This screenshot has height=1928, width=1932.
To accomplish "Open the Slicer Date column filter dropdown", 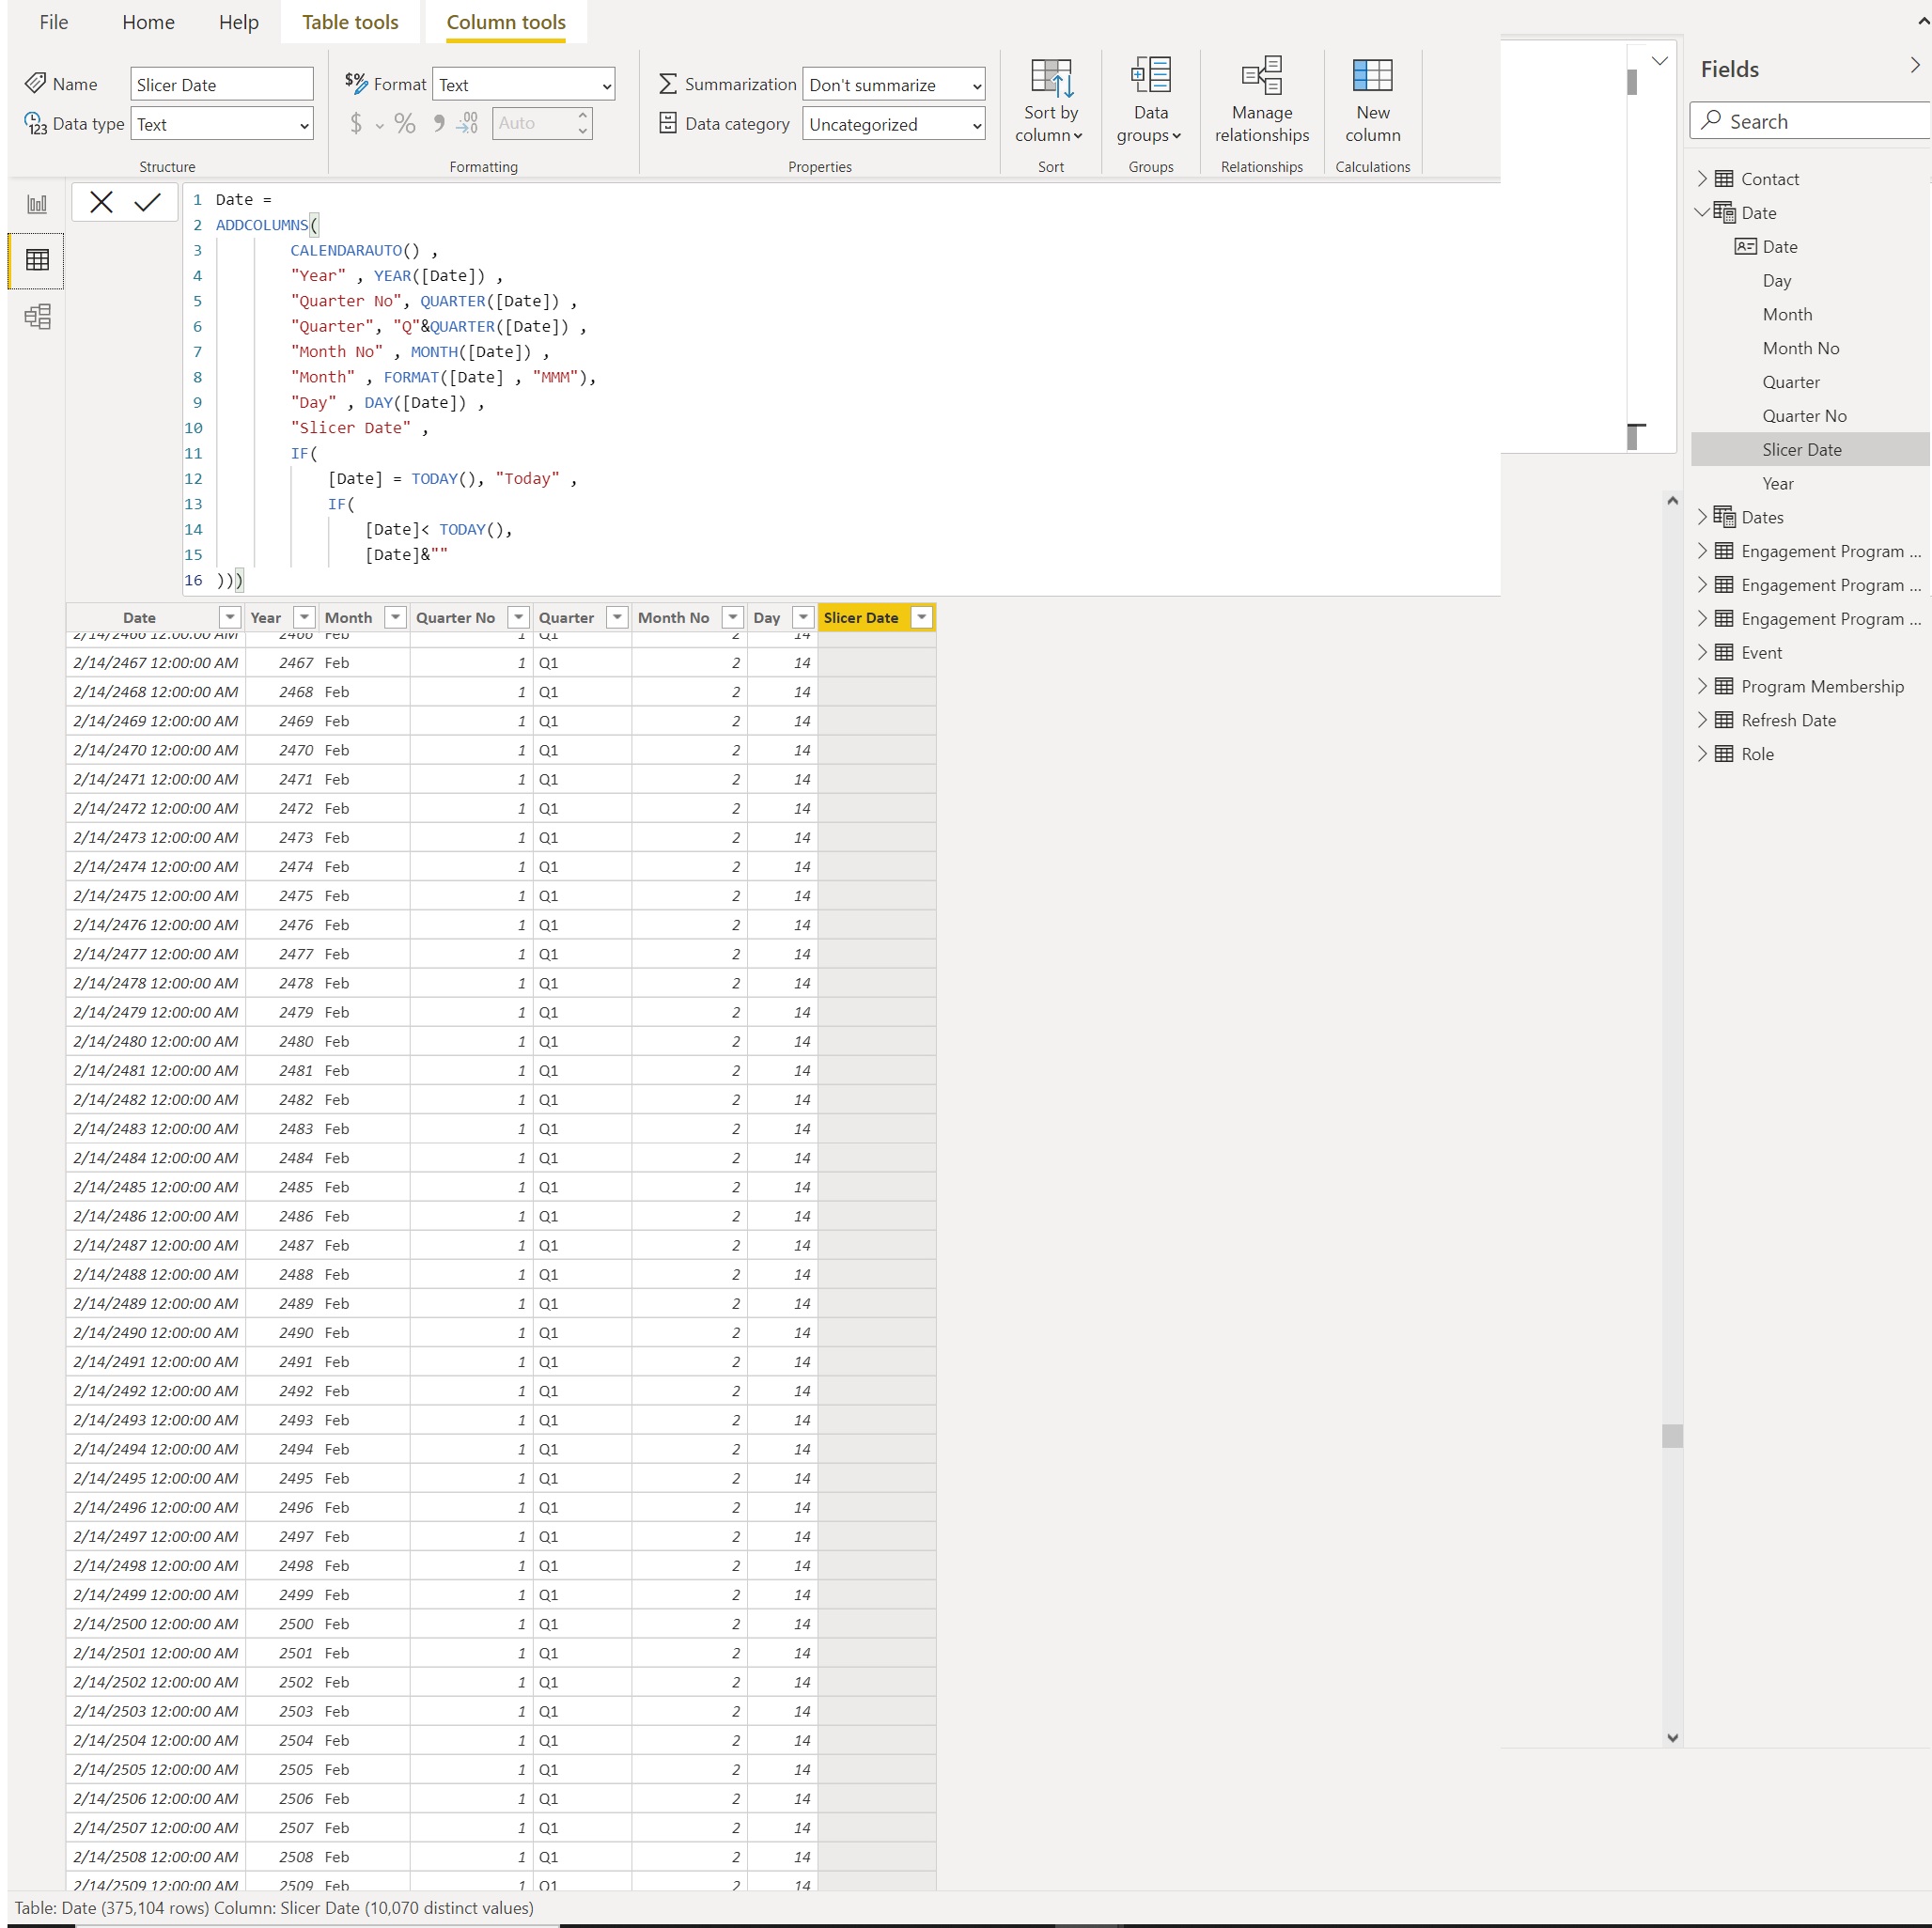I will pos(922,618).
